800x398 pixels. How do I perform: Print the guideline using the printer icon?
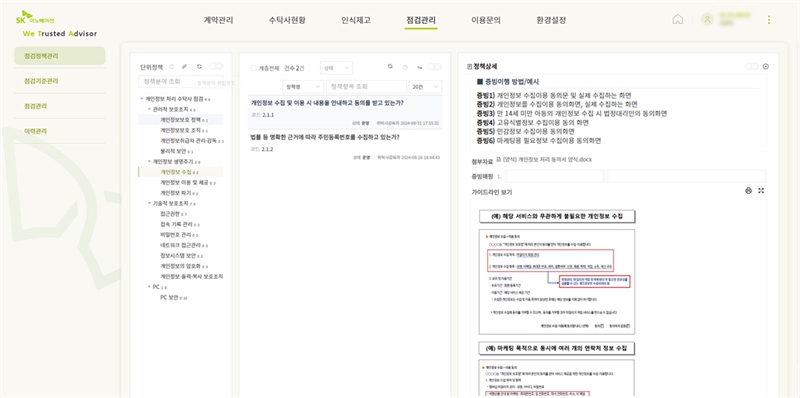(748, 190)
